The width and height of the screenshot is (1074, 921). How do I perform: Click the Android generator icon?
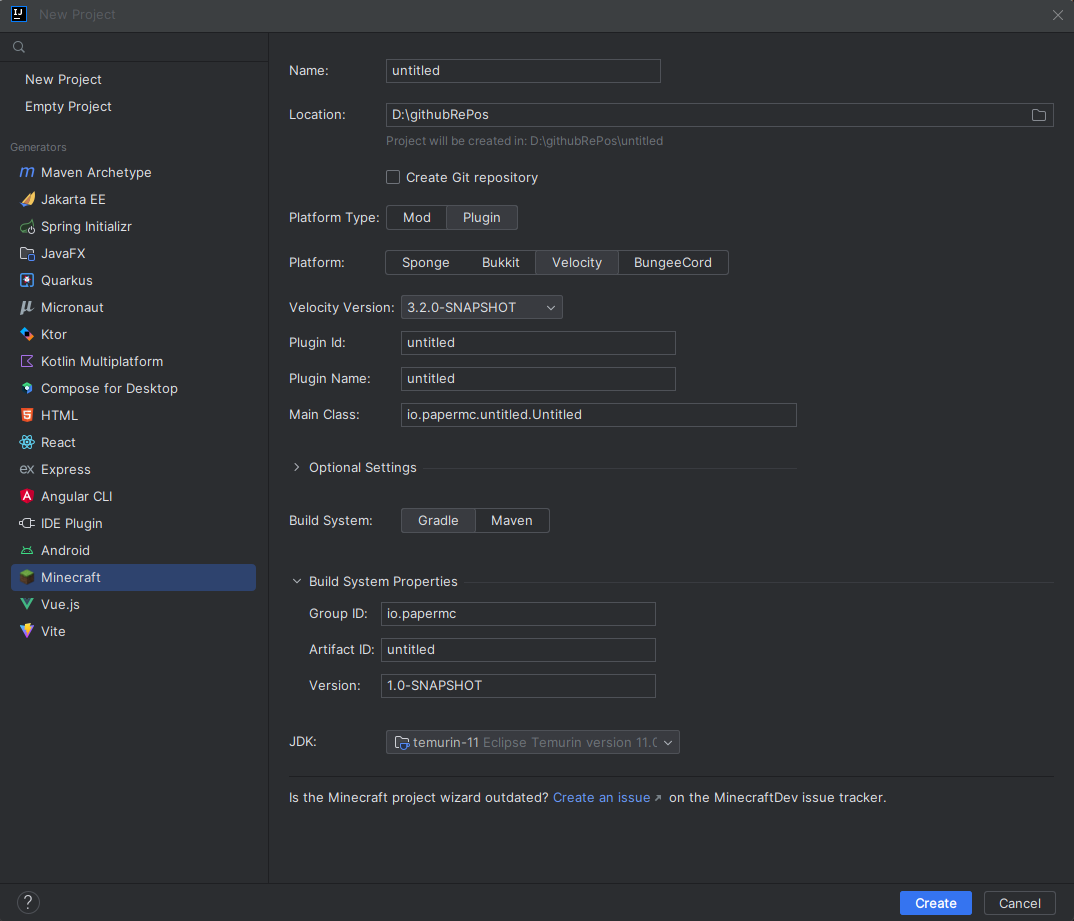point(27,551)
